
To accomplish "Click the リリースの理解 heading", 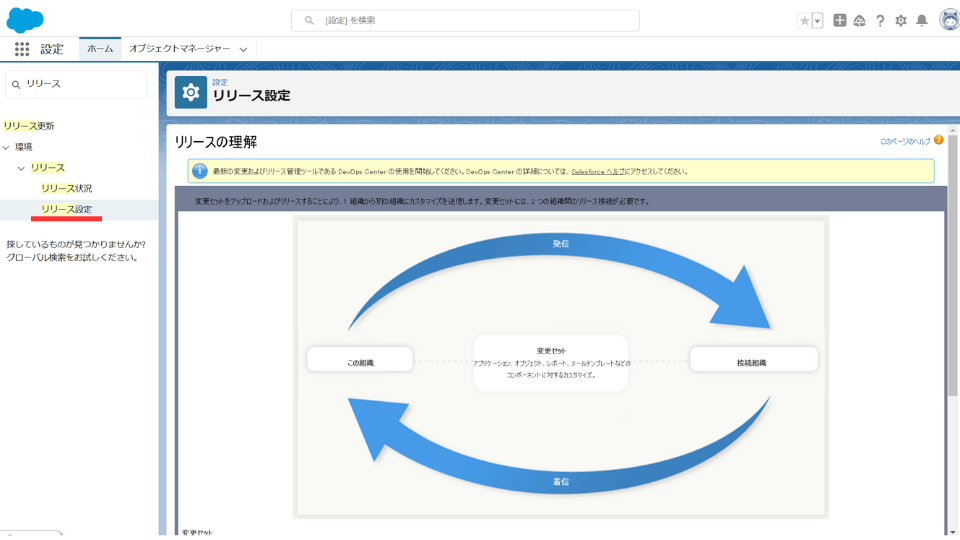I will click(216, 142).
